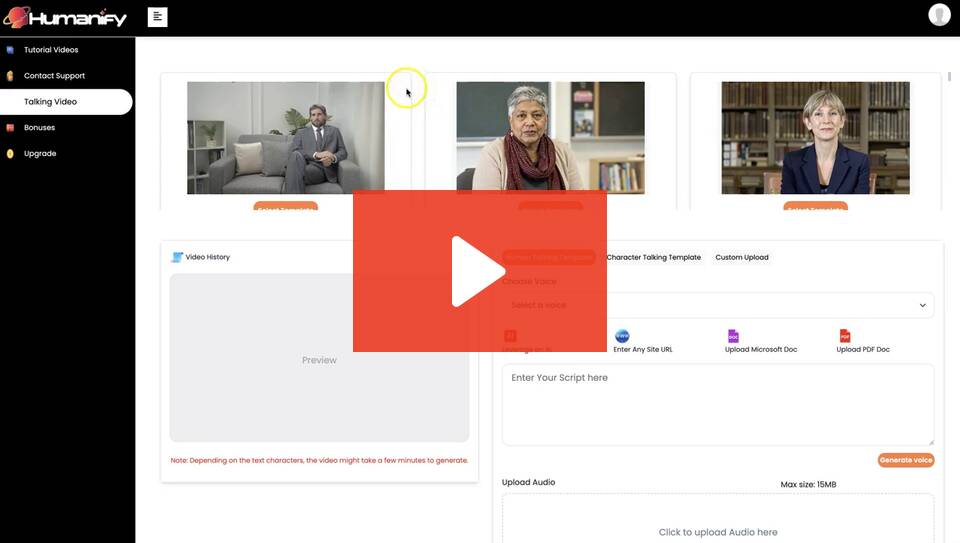
Task: Play the video with red play button
Action: tap(479, 271)
